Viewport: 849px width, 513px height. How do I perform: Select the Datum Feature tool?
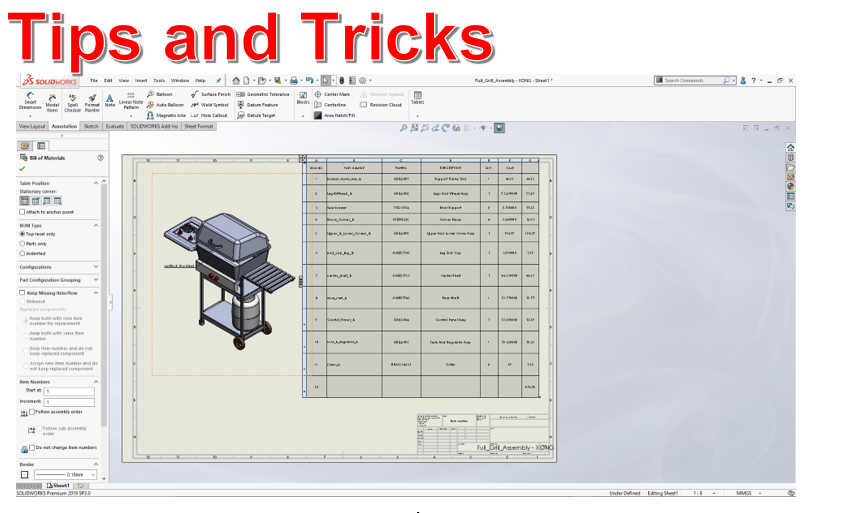tap(258, 105)
